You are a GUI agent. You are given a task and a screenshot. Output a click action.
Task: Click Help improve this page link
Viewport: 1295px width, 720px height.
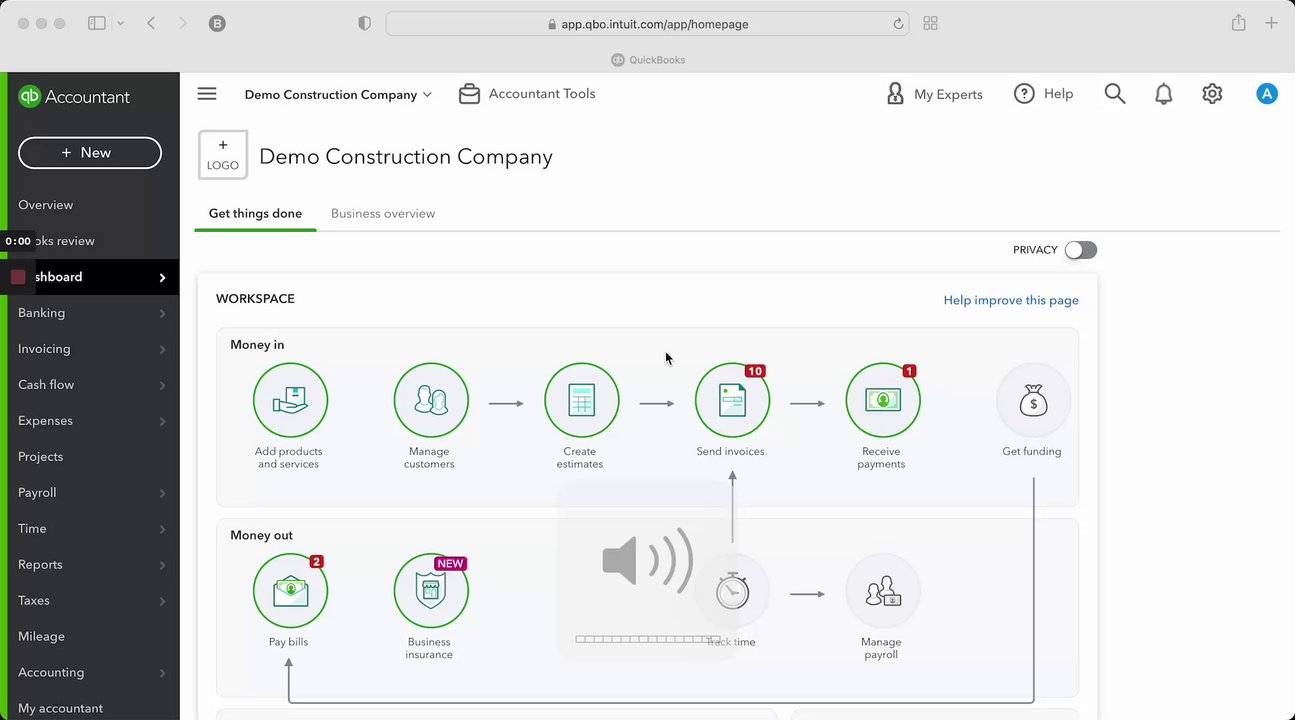[x=1010, y=300]
